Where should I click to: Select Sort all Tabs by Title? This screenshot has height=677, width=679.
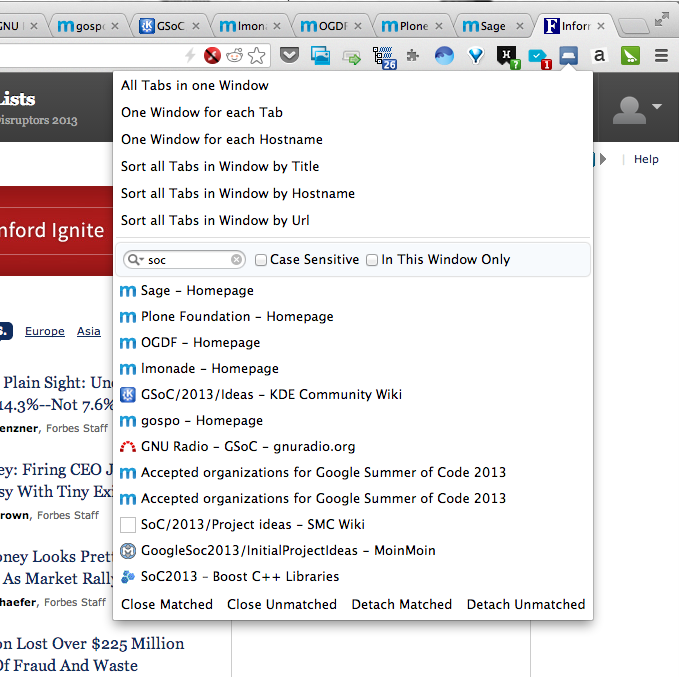(x=220, y=167)
